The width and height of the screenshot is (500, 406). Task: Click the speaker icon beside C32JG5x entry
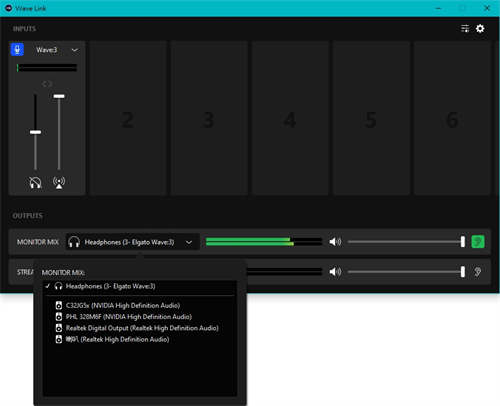point(59,305)
